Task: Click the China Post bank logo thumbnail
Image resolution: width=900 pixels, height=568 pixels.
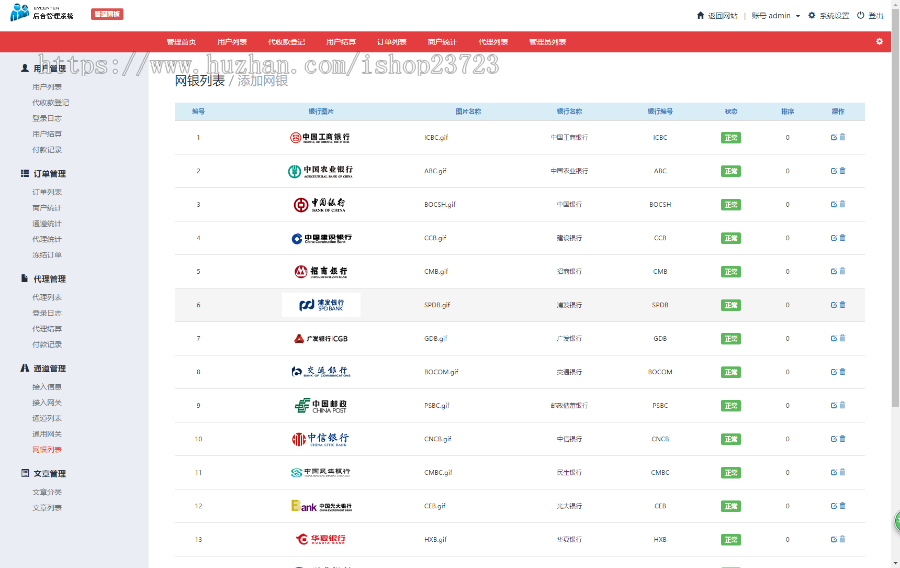Action: [320, 405]
